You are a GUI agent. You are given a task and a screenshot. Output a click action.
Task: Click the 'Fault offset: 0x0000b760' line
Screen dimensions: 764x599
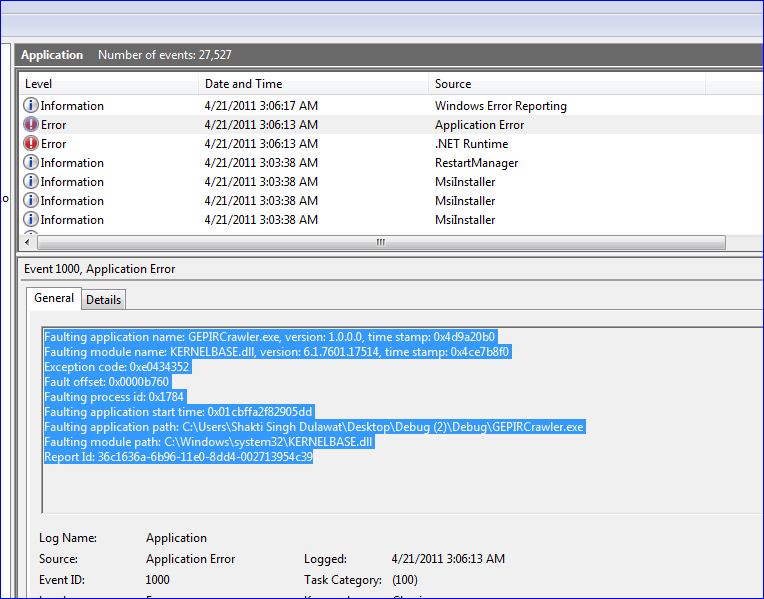(x=107, y=382)
